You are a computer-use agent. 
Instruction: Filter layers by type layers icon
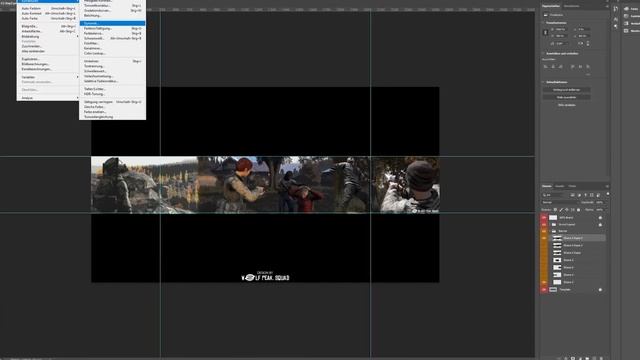tap(585, 195)
